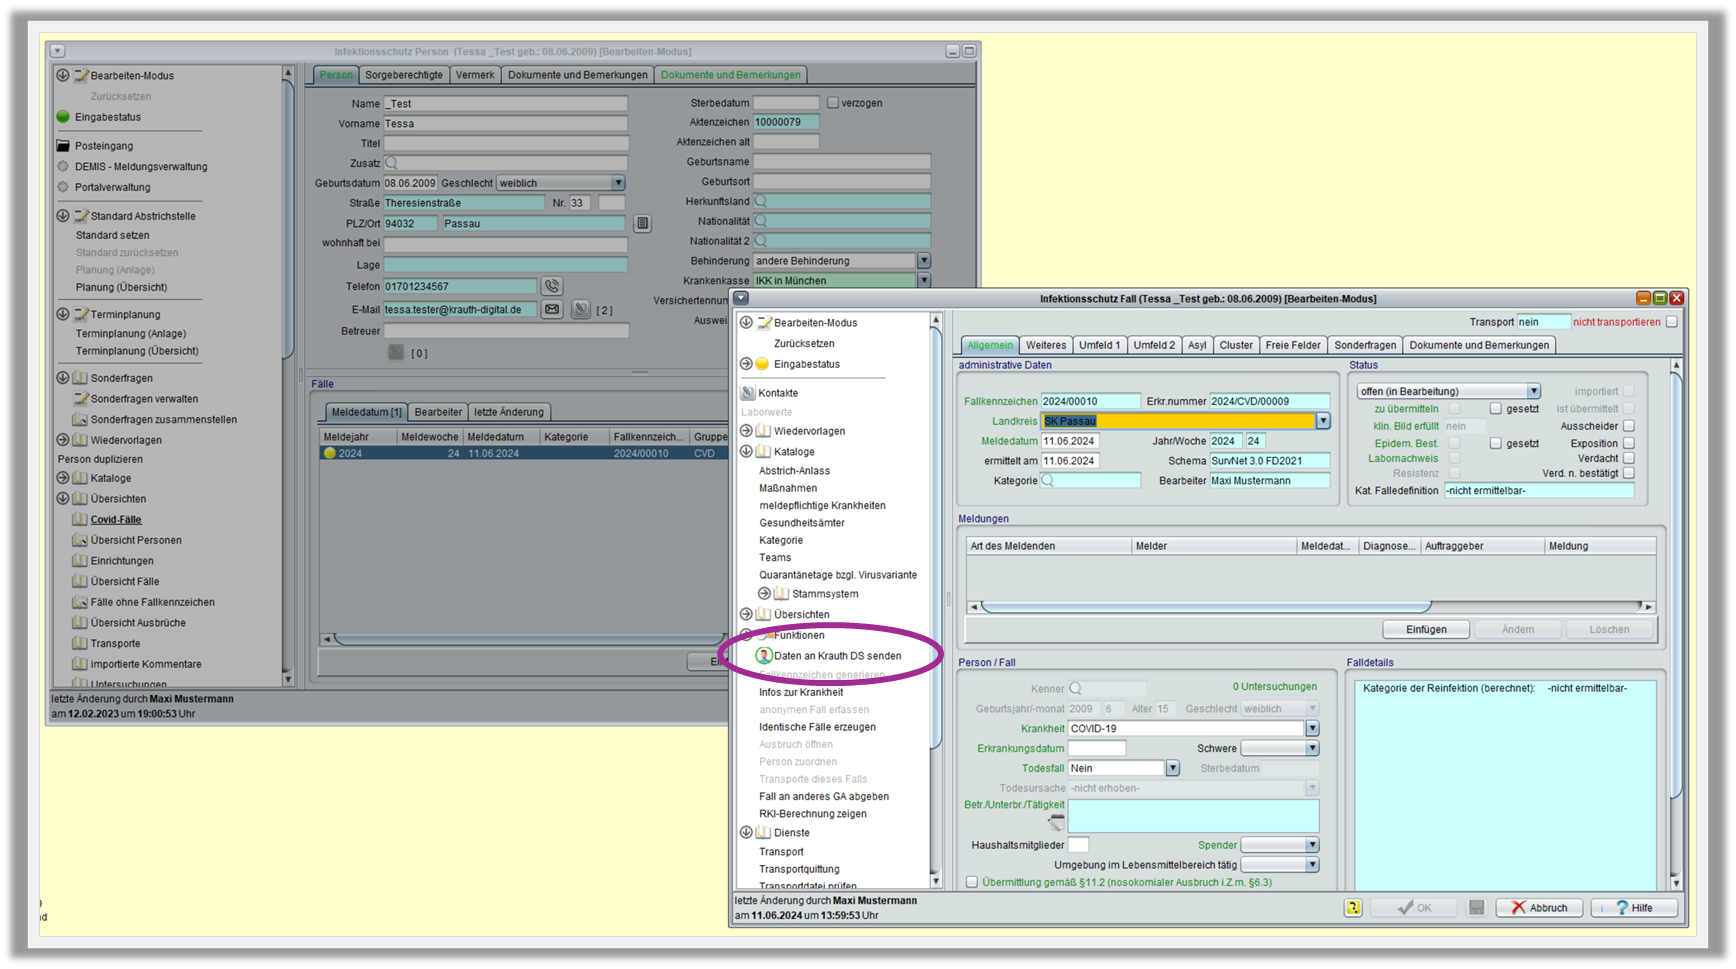Click the phone call icon beside Telefon

[x=552, y=287]
